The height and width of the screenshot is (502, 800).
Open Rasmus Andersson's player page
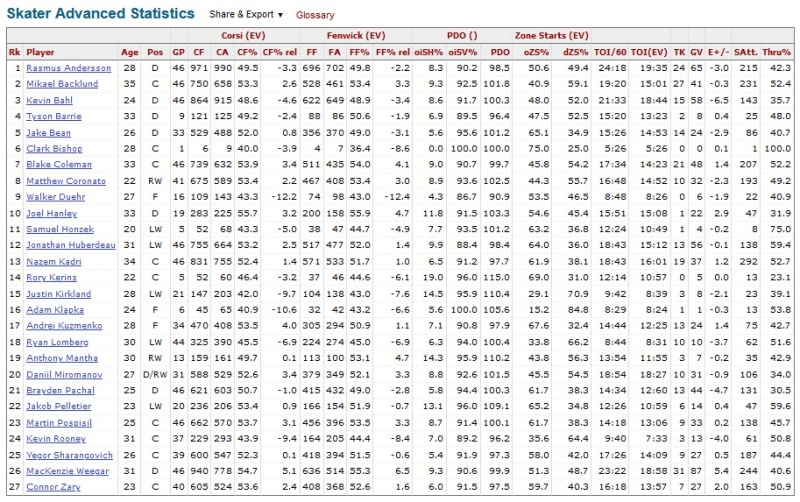(x=68, y=68)
